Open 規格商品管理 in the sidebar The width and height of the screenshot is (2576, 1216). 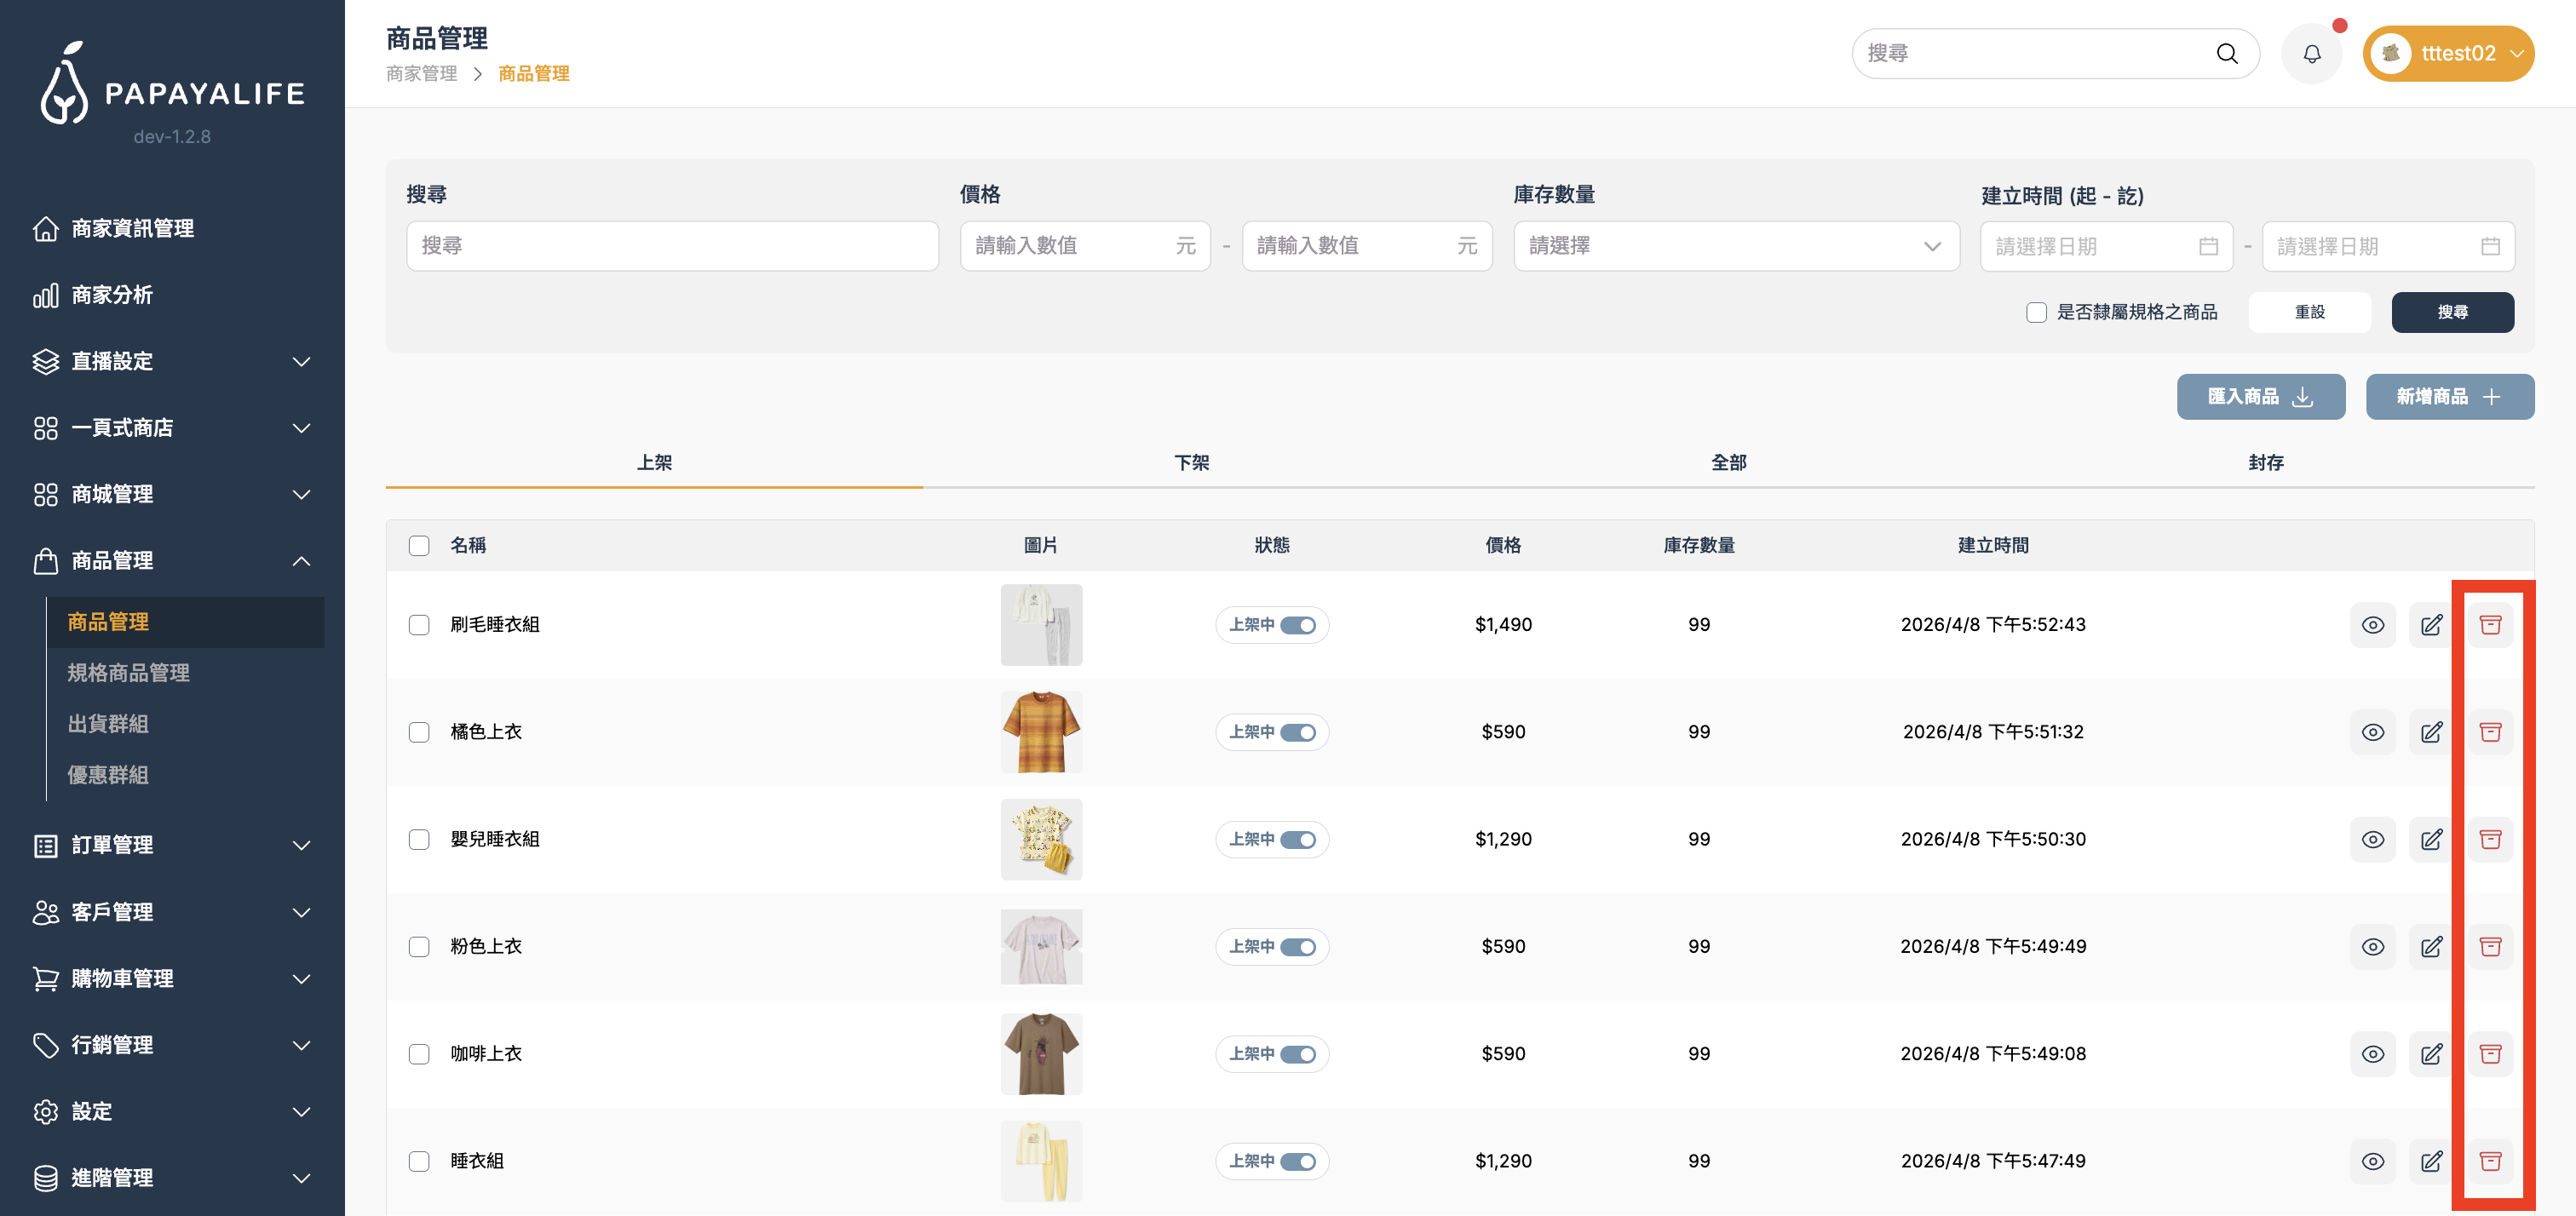pyautogui.click(x=128, y=673)
